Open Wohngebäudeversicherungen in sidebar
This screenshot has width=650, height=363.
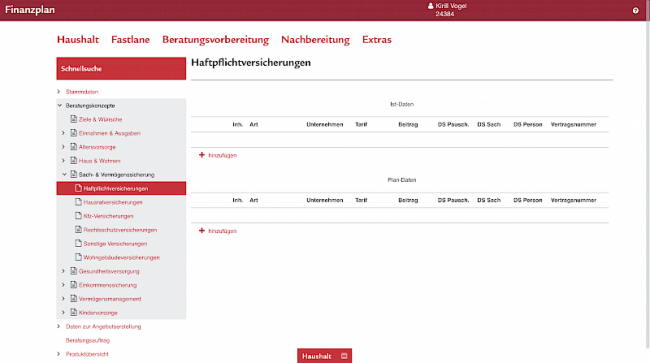[121, 257]
